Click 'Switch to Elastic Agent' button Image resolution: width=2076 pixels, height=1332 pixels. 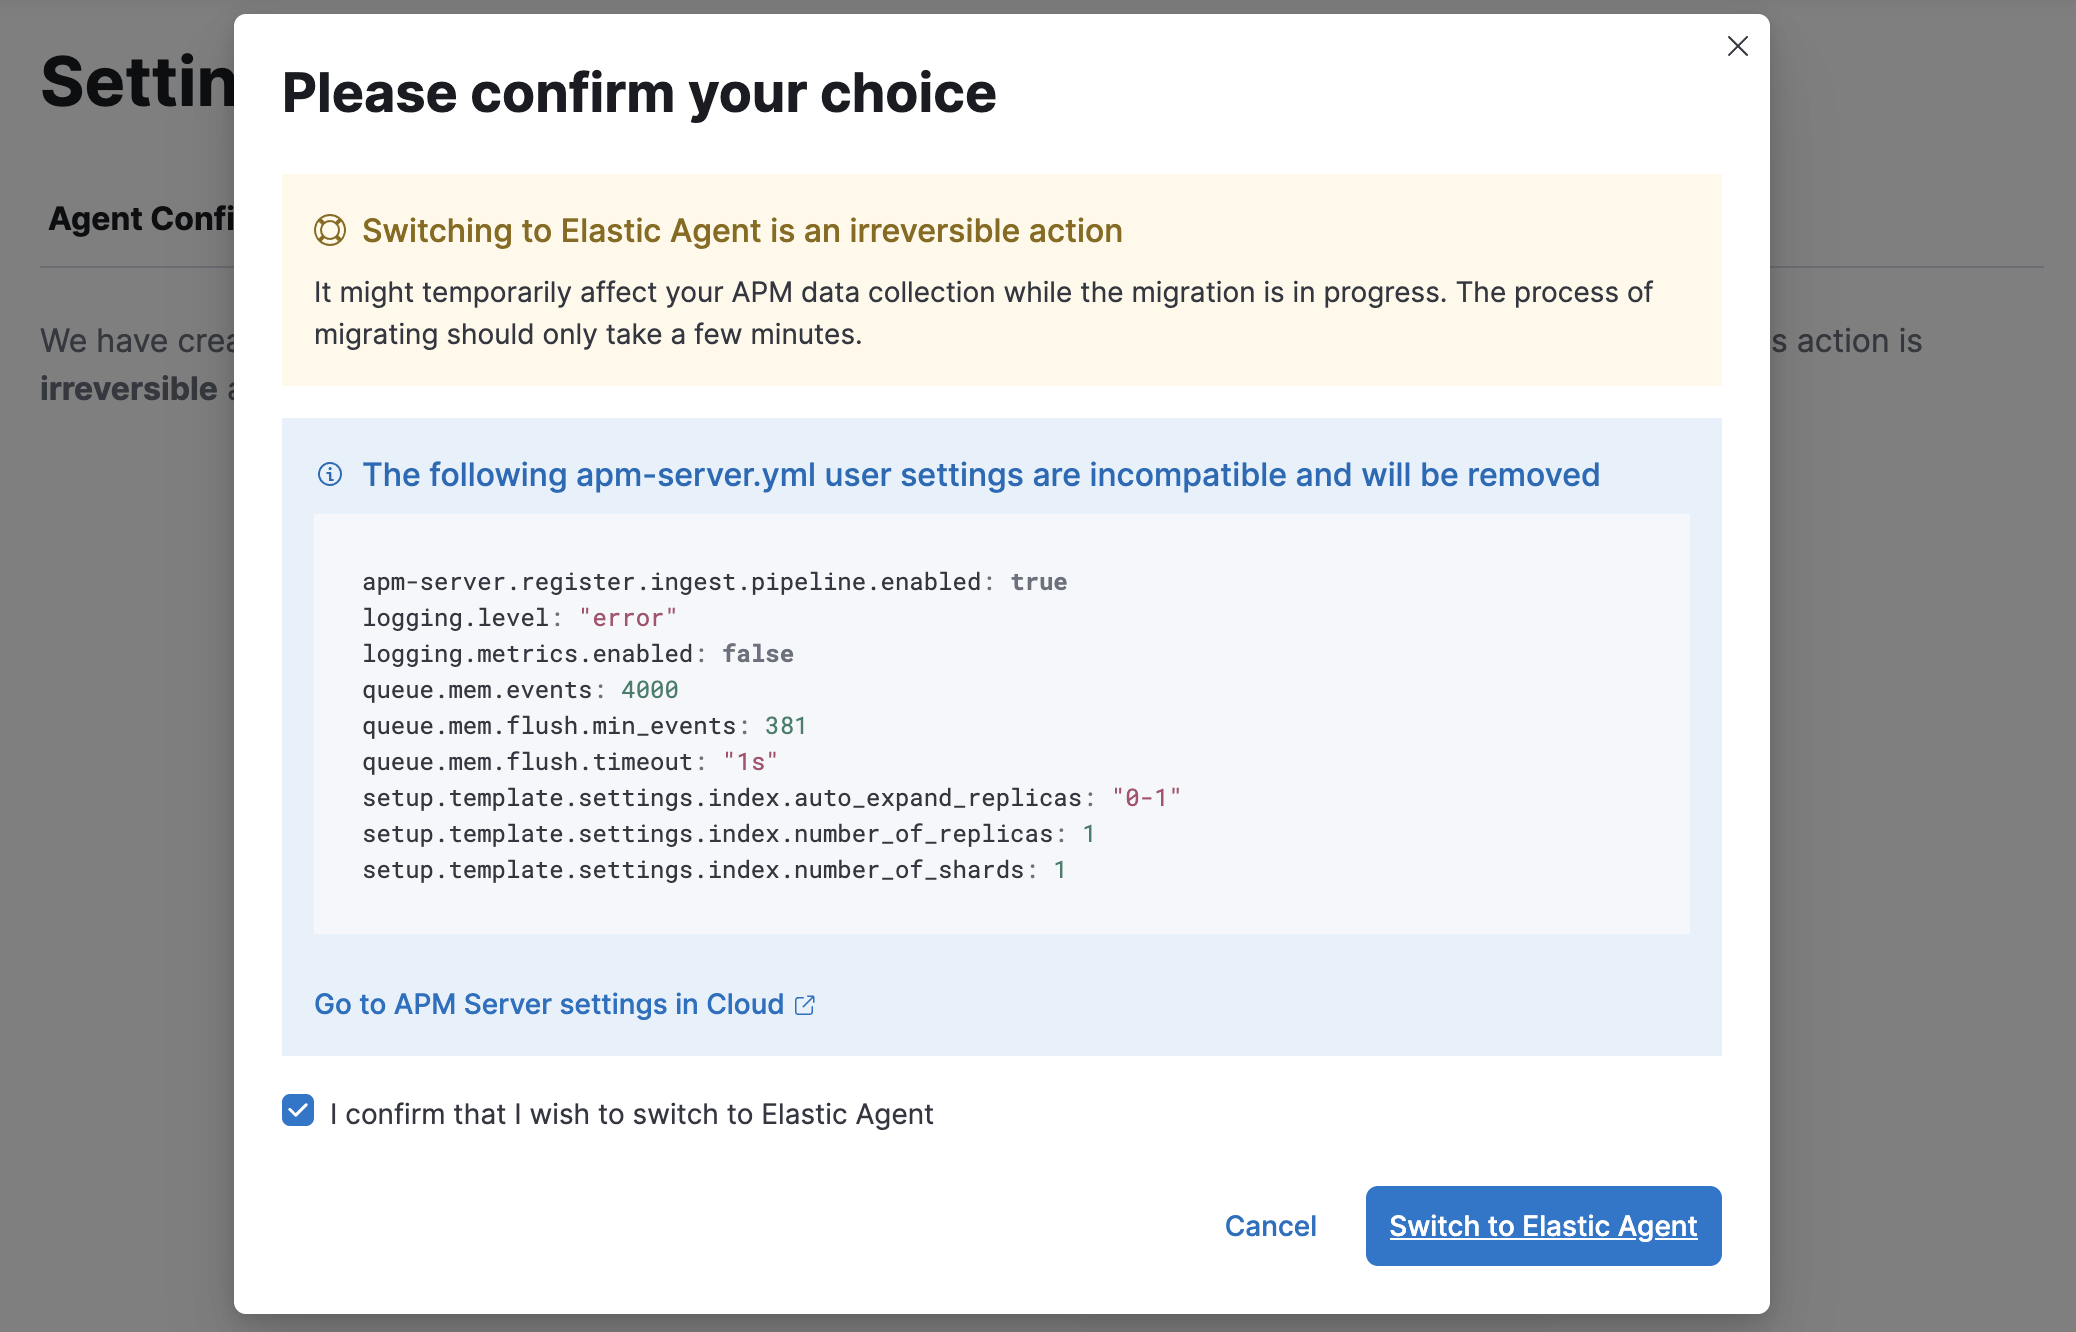pos(1543,1226)
